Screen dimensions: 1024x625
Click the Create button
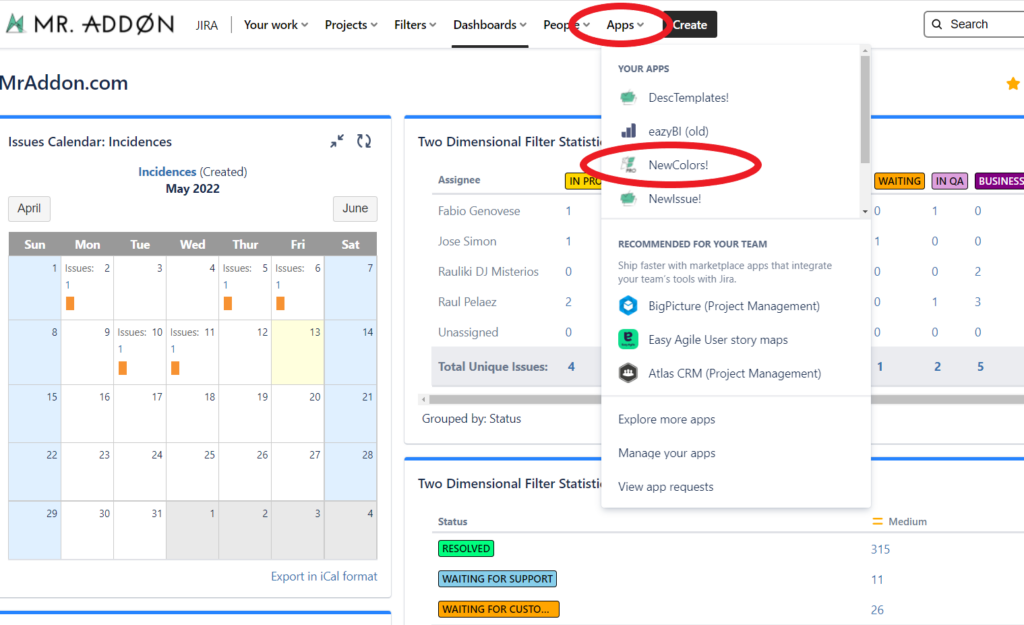(x=690, y=23)
